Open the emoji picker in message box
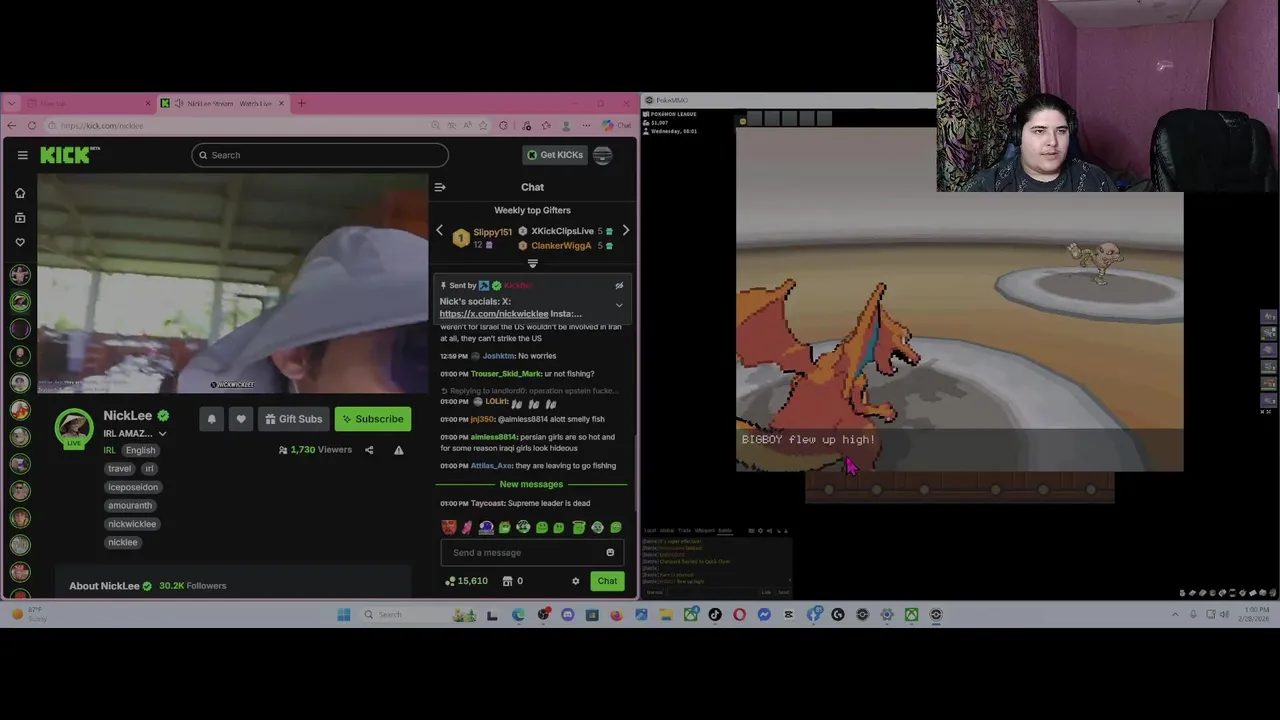 click(x=610, y=552)
